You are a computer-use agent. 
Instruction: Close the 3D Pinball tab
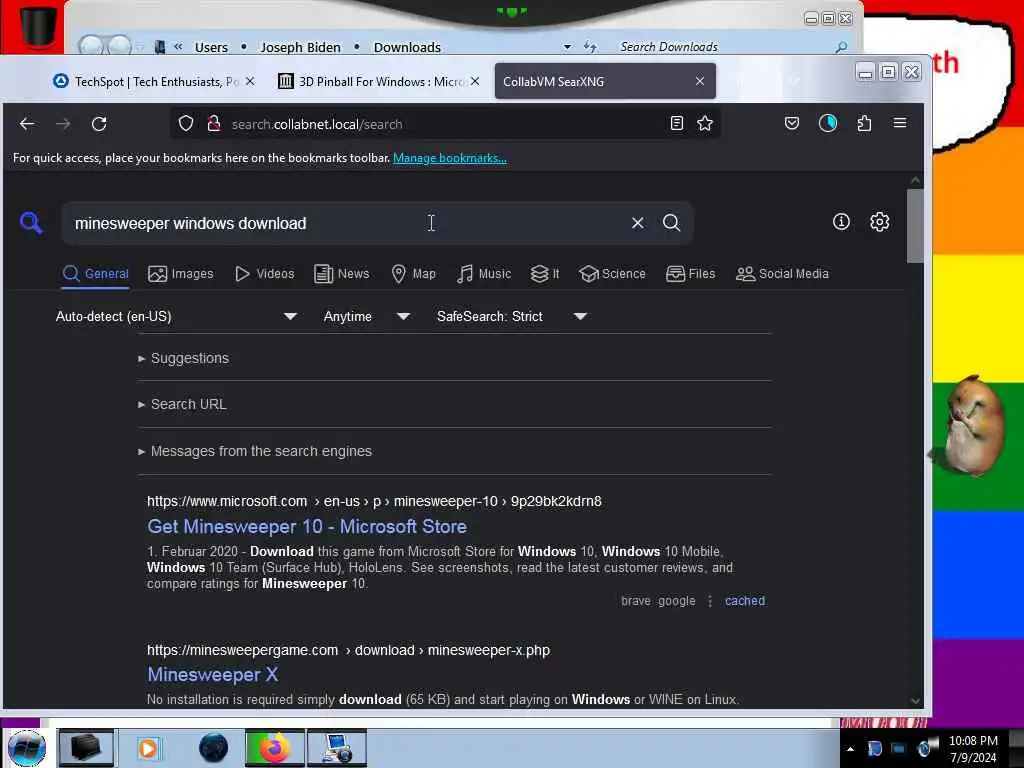(475, 81)
